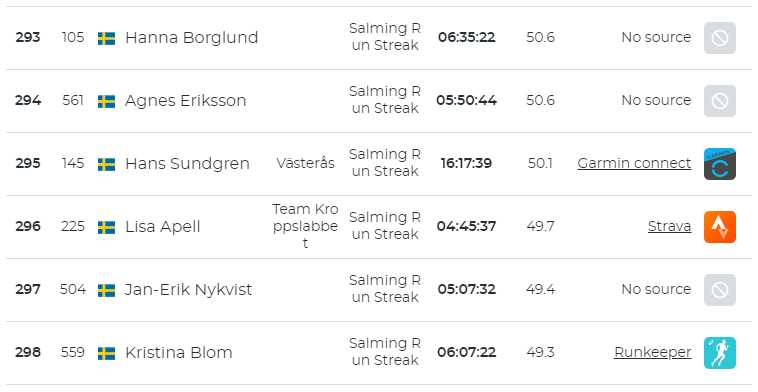Open the Runkeeper activity link
758x392 pixels.
coord(653,352)
